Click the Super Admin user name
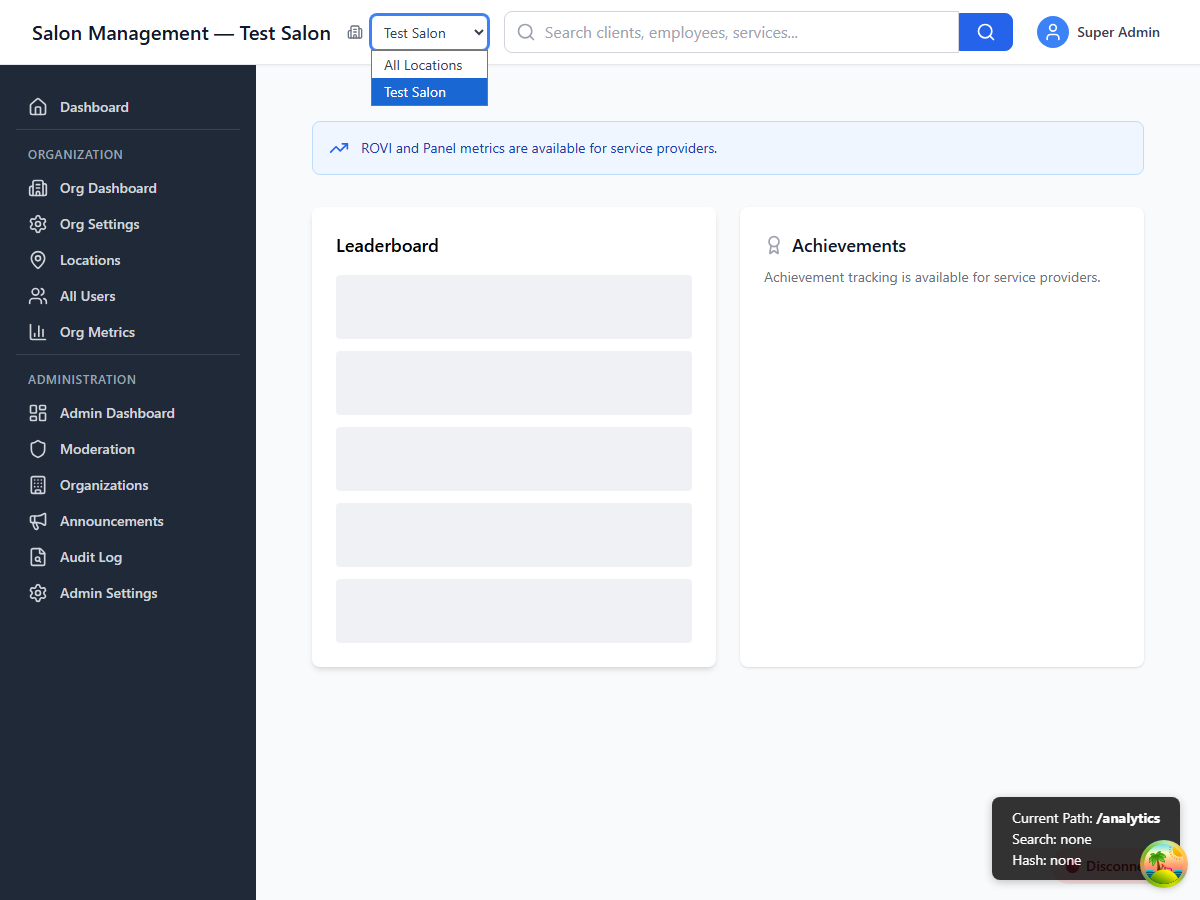 pos(1118,32)
